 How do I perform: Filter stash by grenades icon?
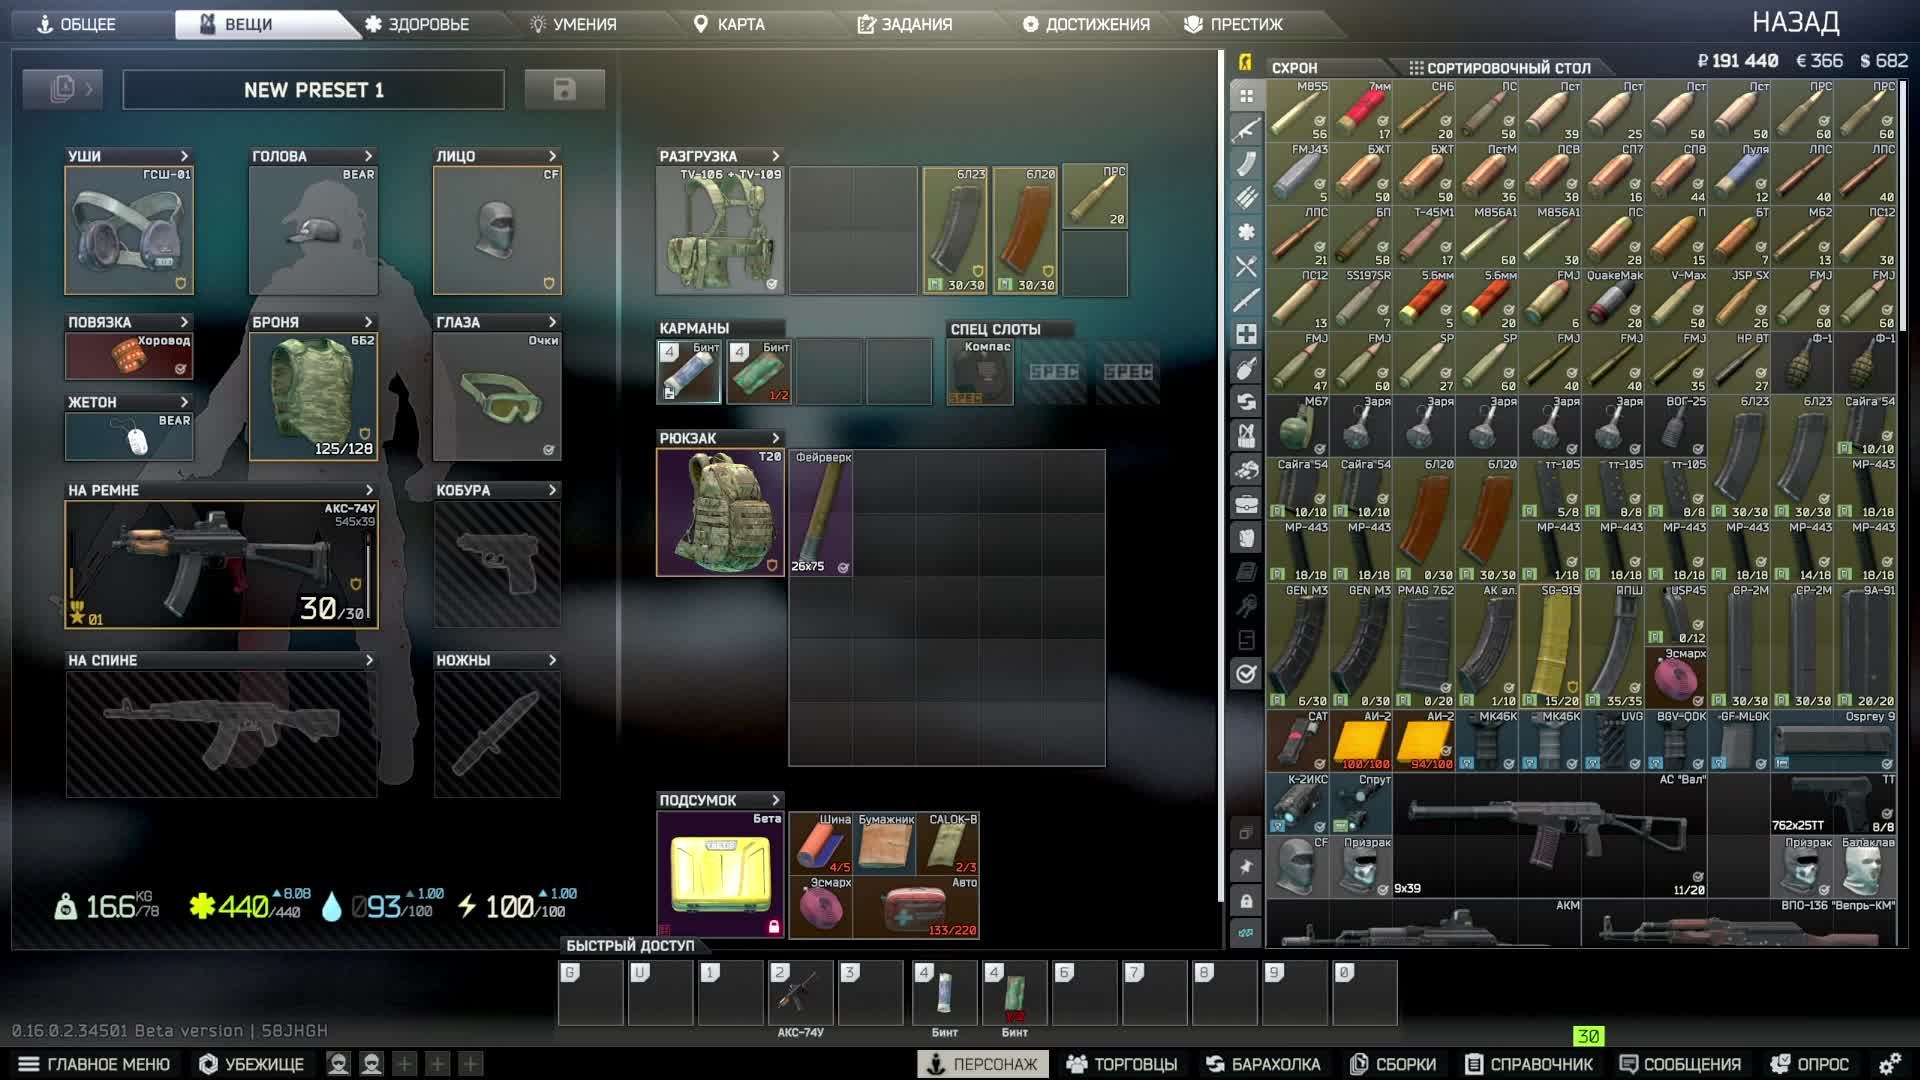(1246, 368)
